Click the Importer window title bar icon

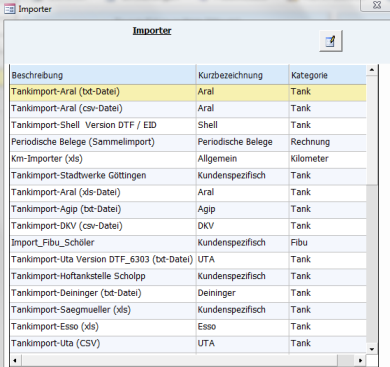pos(9,9)
